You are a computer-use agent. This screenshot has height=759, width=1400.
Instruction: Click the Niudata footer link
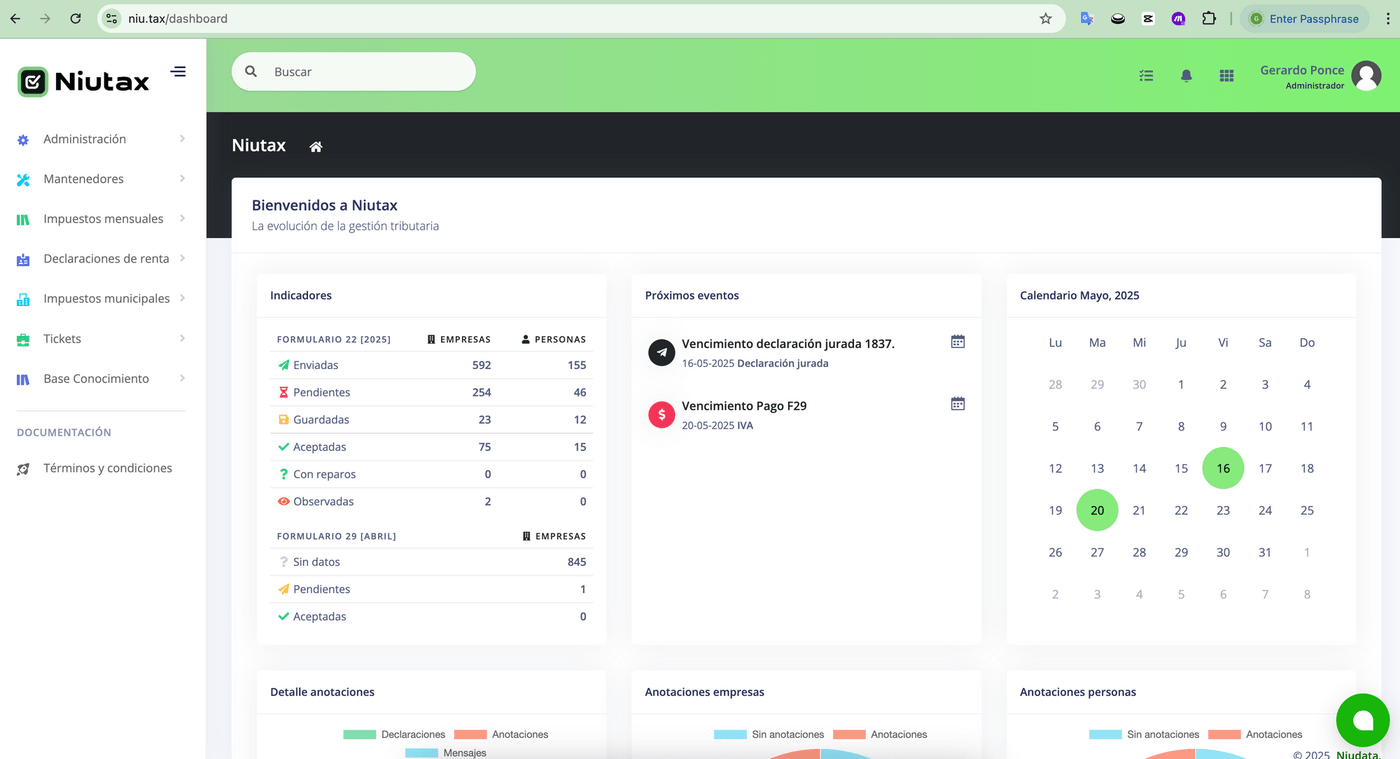(1358, 755)
